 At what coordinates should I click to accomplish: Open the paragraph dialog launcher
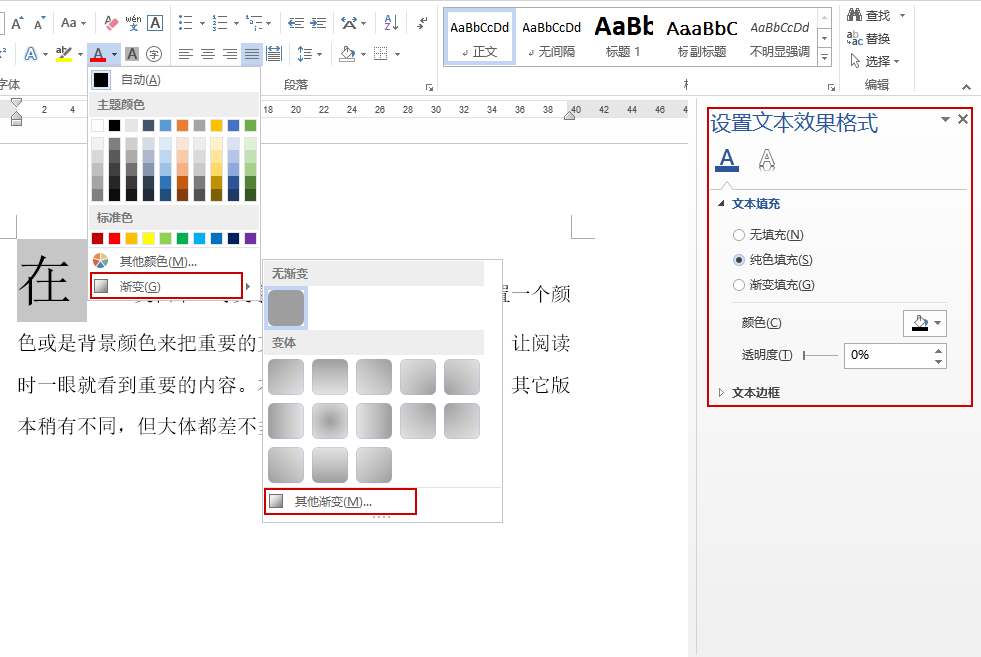click(429, 88)
